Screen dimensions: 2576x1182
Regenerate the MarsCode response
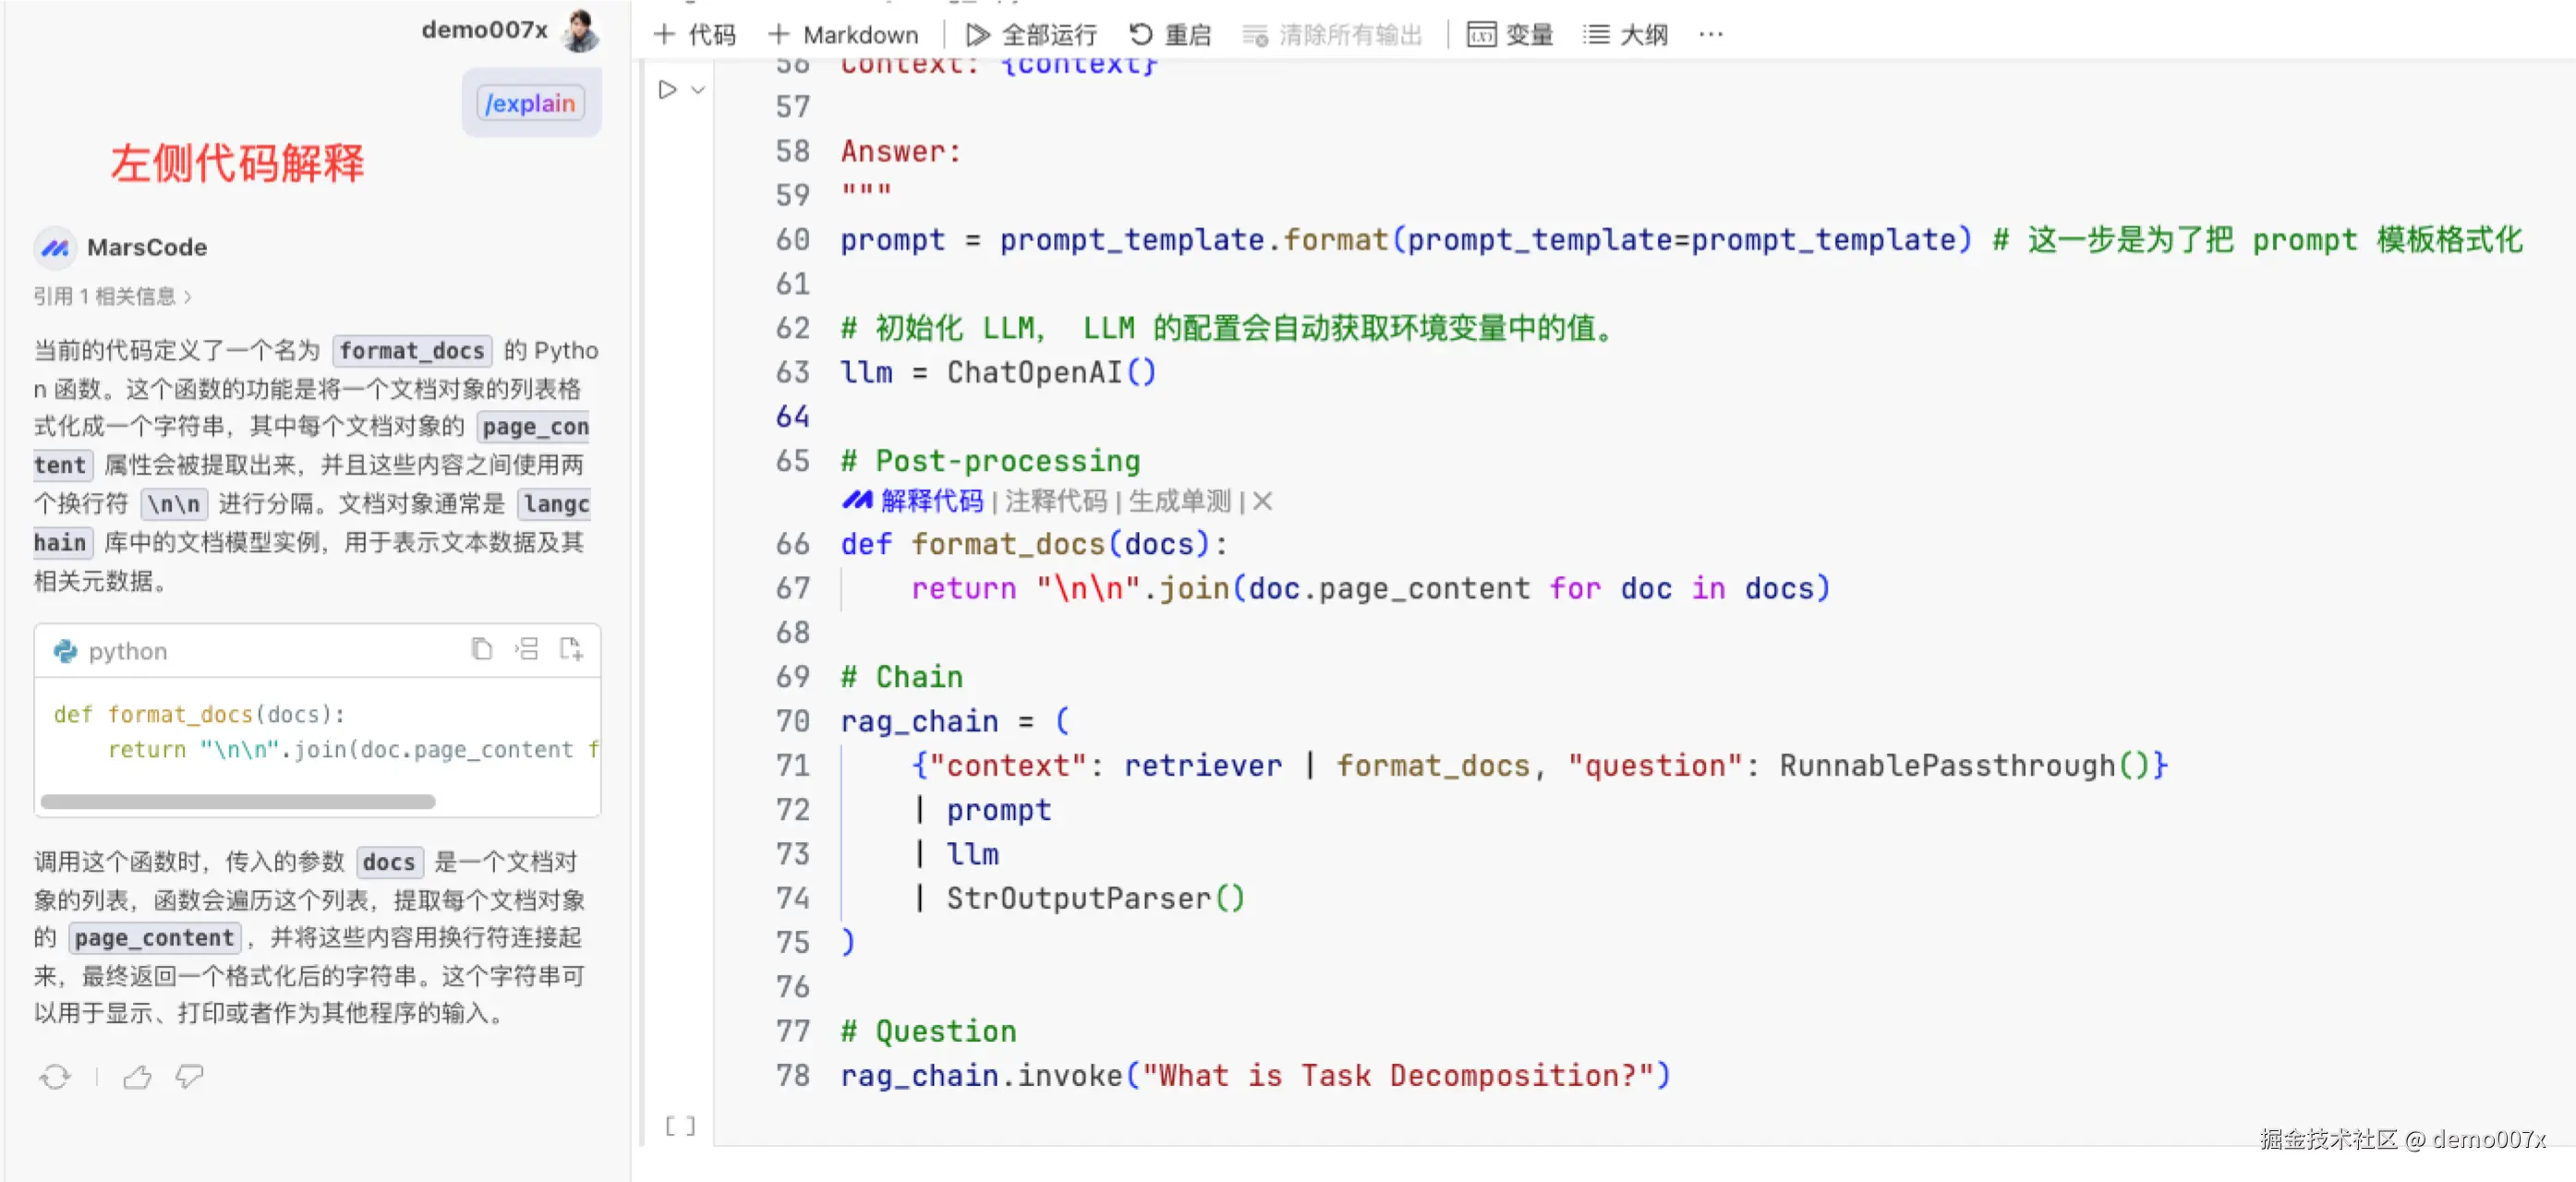(55, 1077)
